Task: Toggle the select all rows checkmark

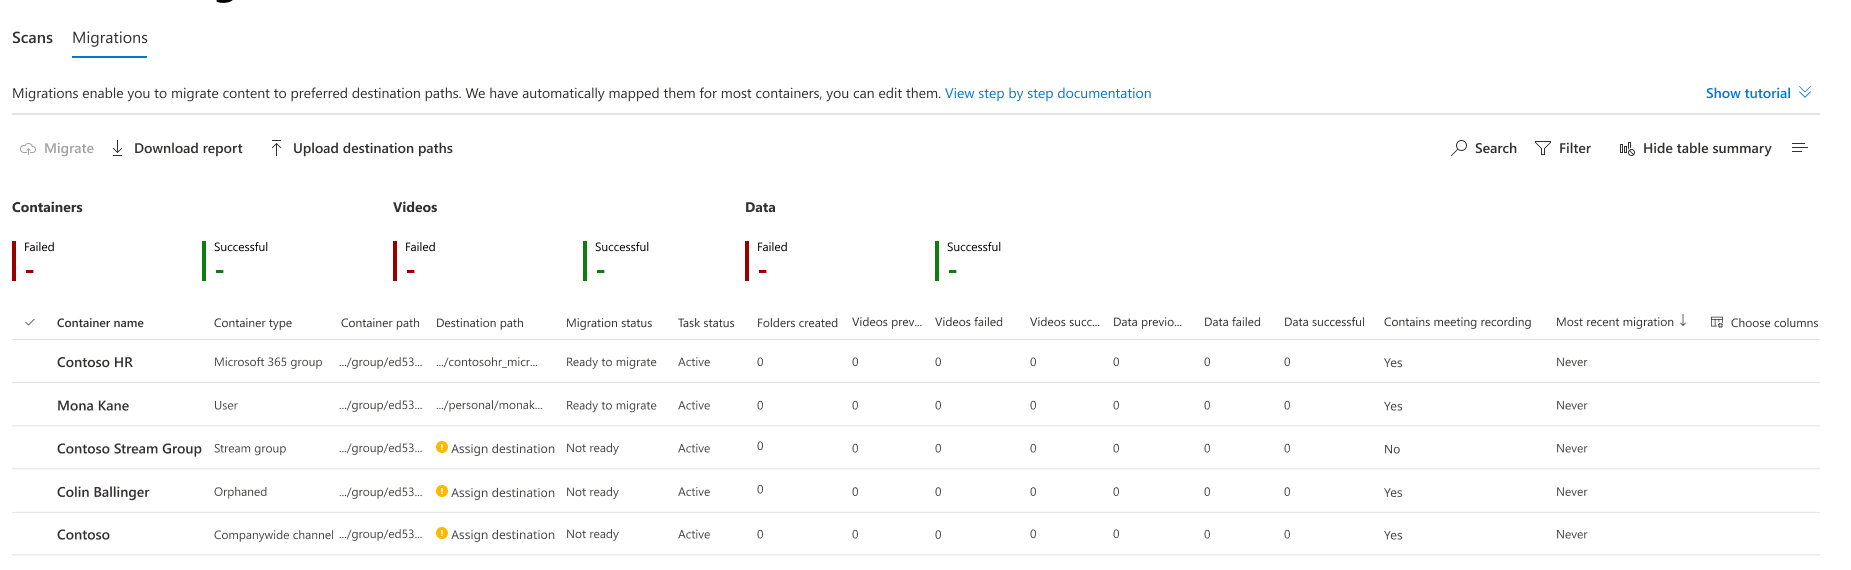Action: pyautogui.click(x=30, y=322)
